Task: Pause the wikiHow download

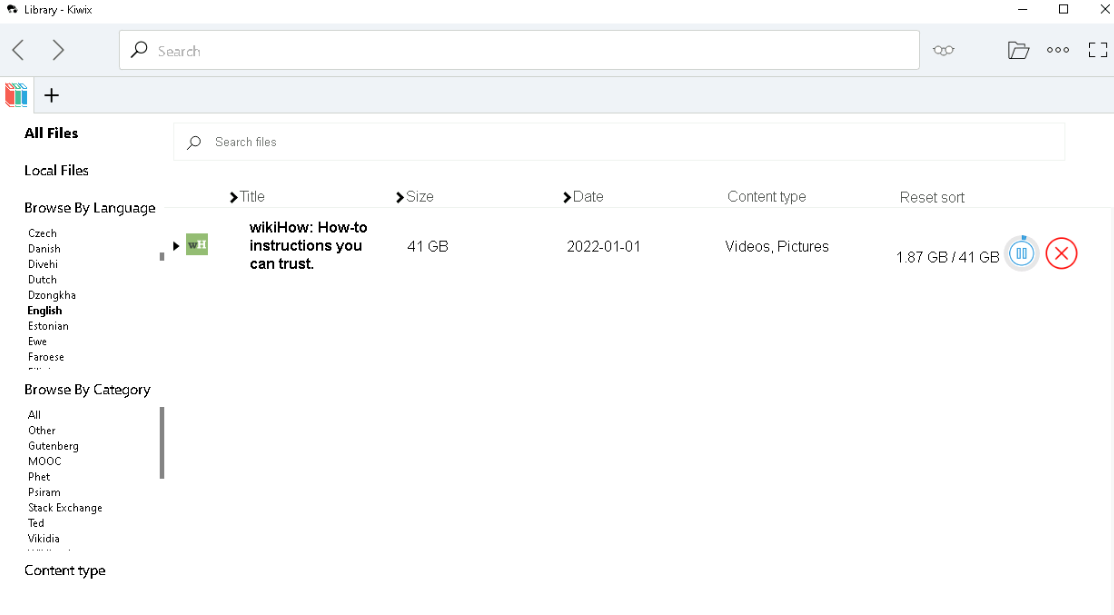Action: click(x=1021, y=254)
